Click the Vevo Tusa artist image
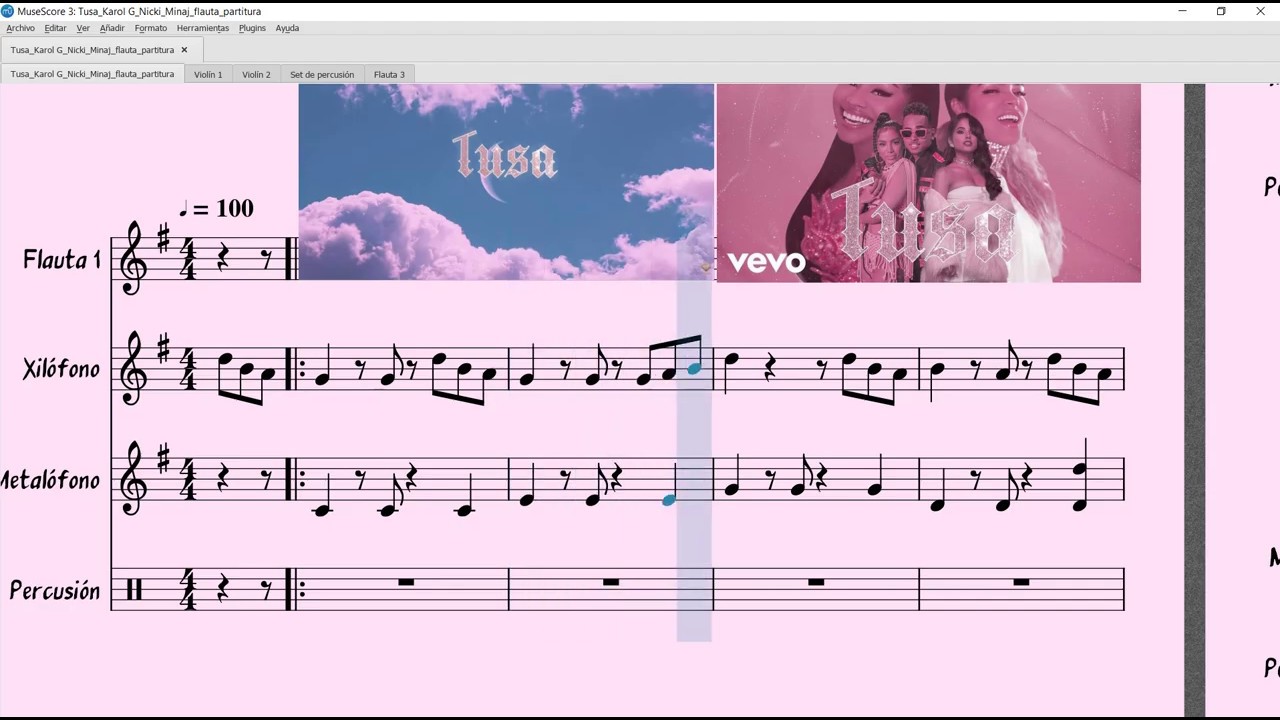1280x720 pixels. [928, 182]
